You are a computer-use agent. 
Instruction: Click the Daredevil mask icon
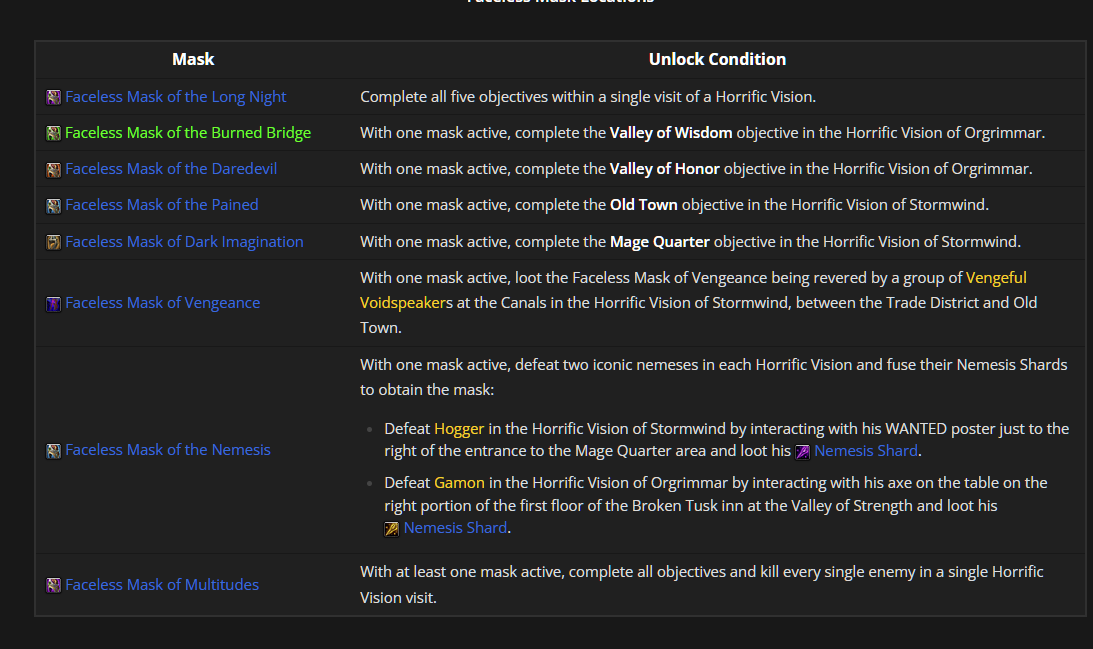[54, 169]
